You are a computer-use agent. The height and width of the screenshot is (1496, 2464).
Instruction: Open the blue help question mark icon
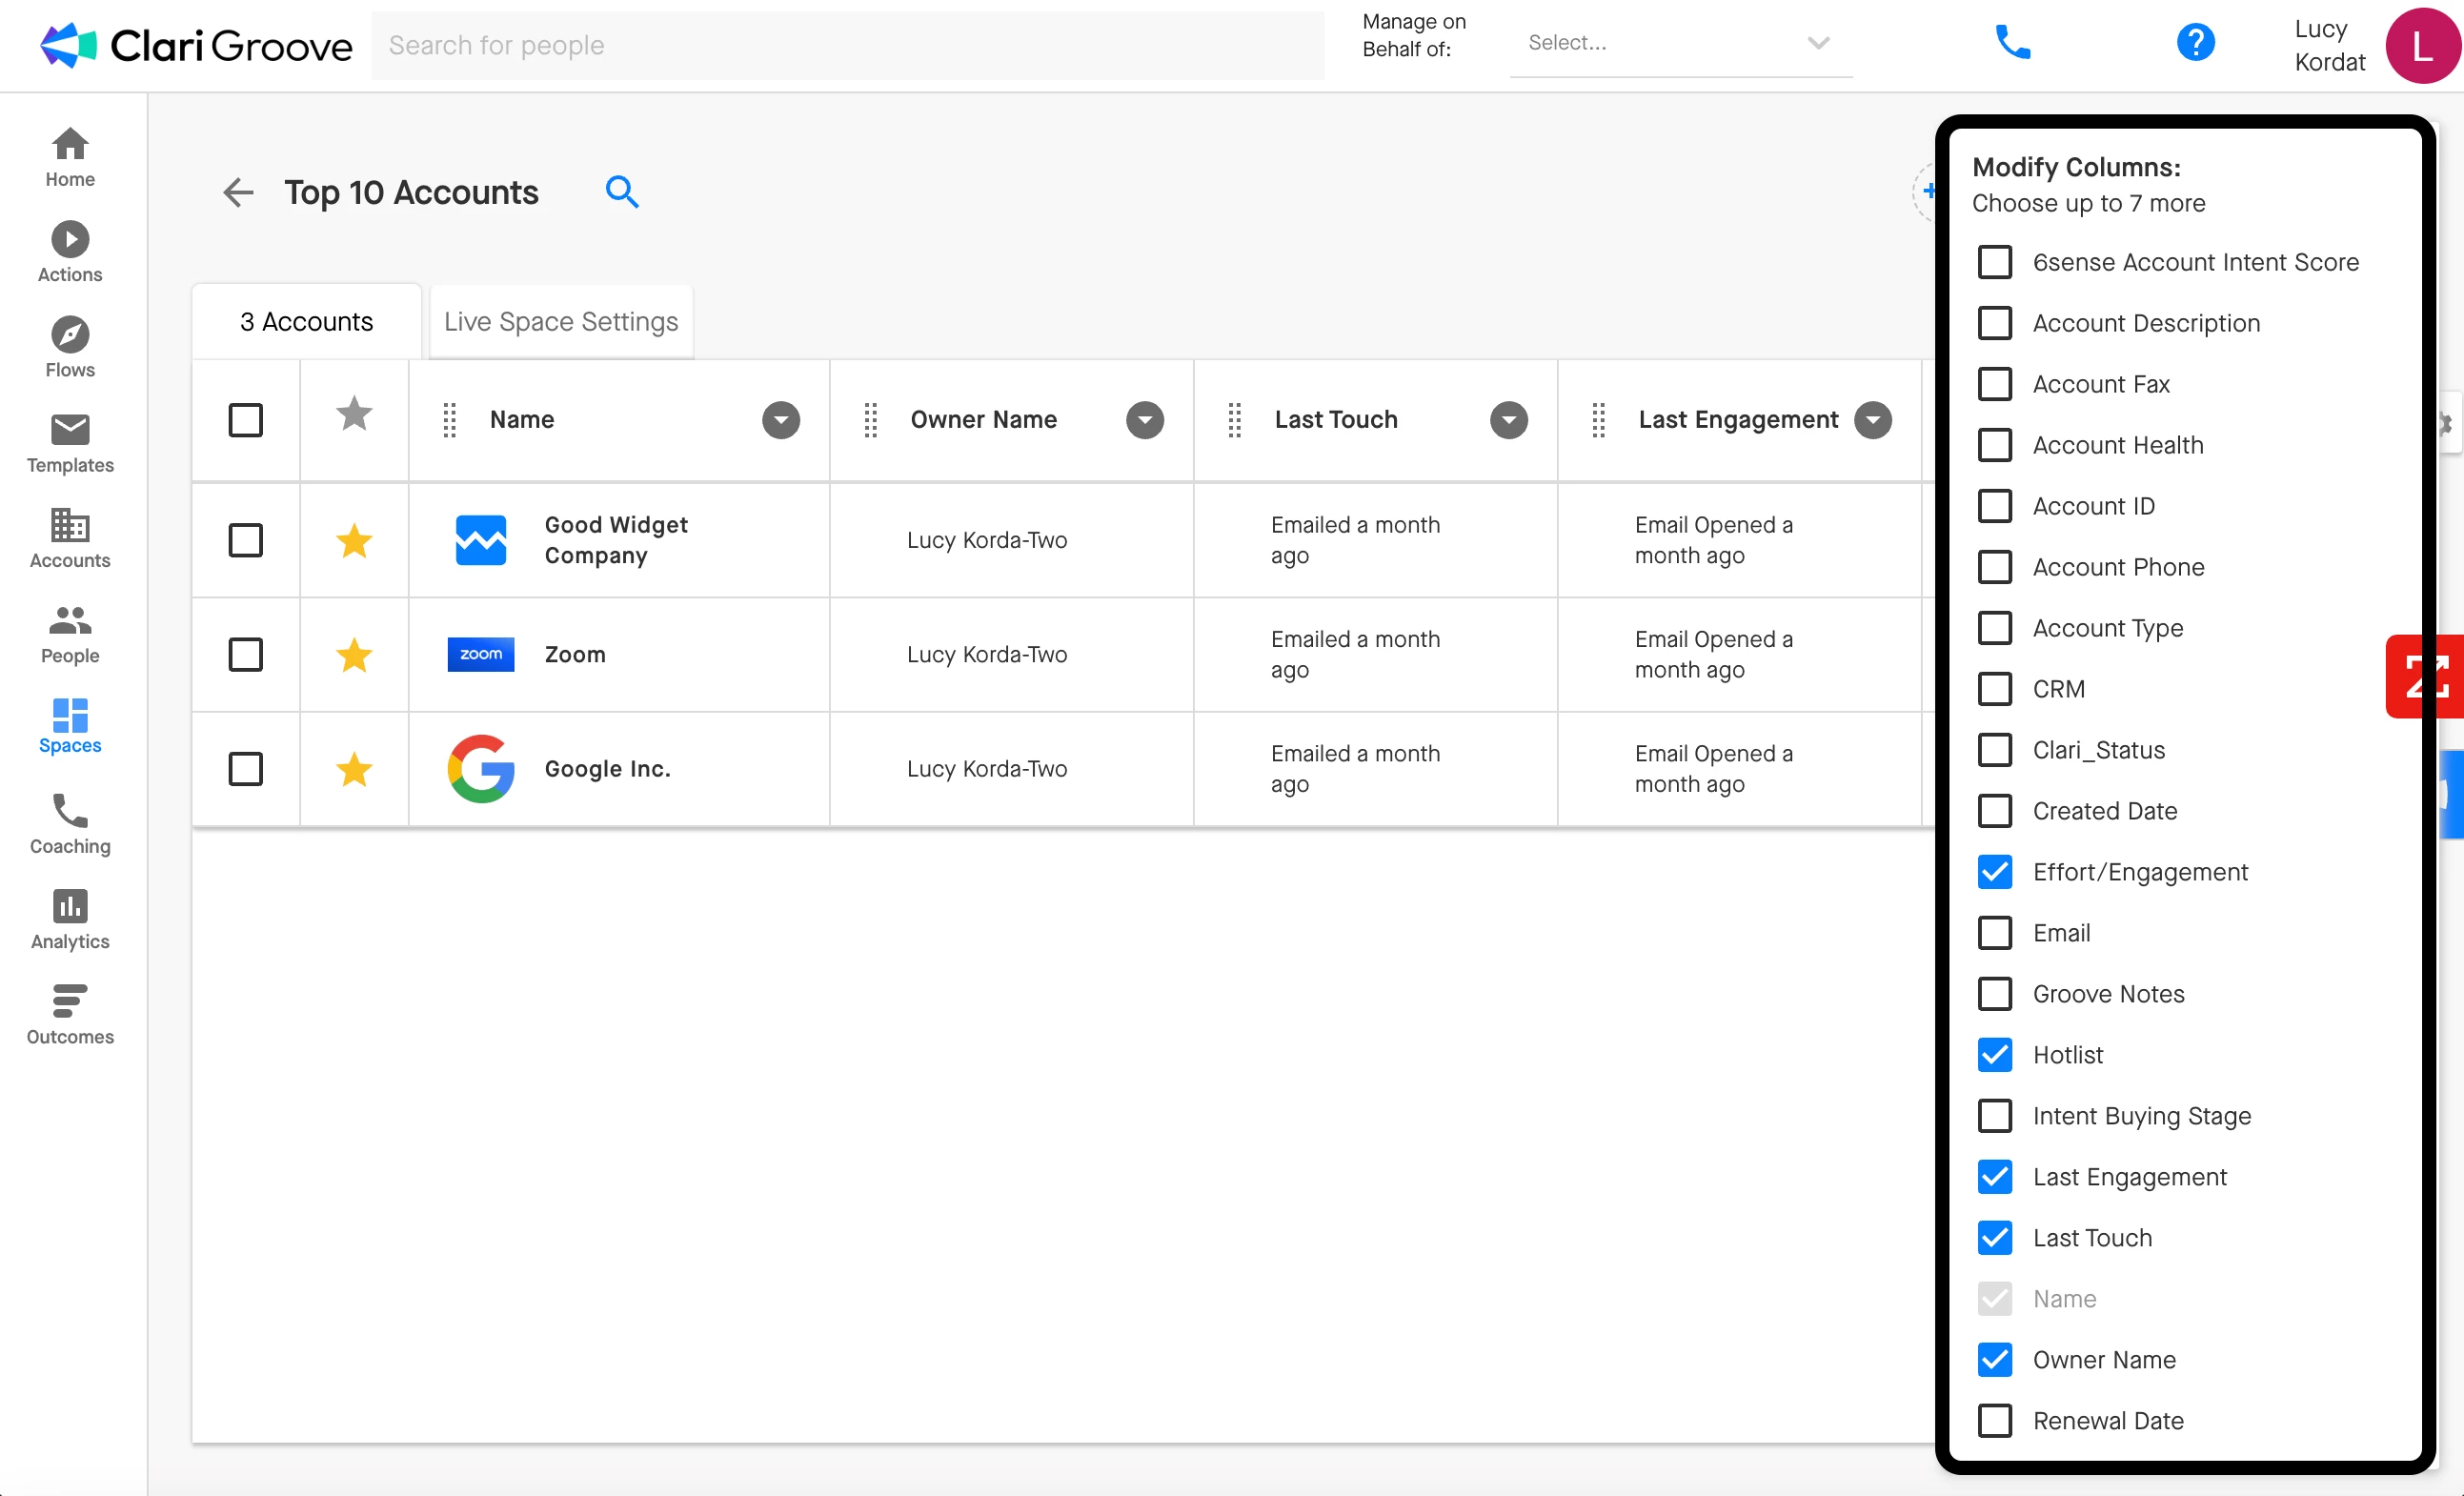pyautogui.click(x=2195, y=43)
